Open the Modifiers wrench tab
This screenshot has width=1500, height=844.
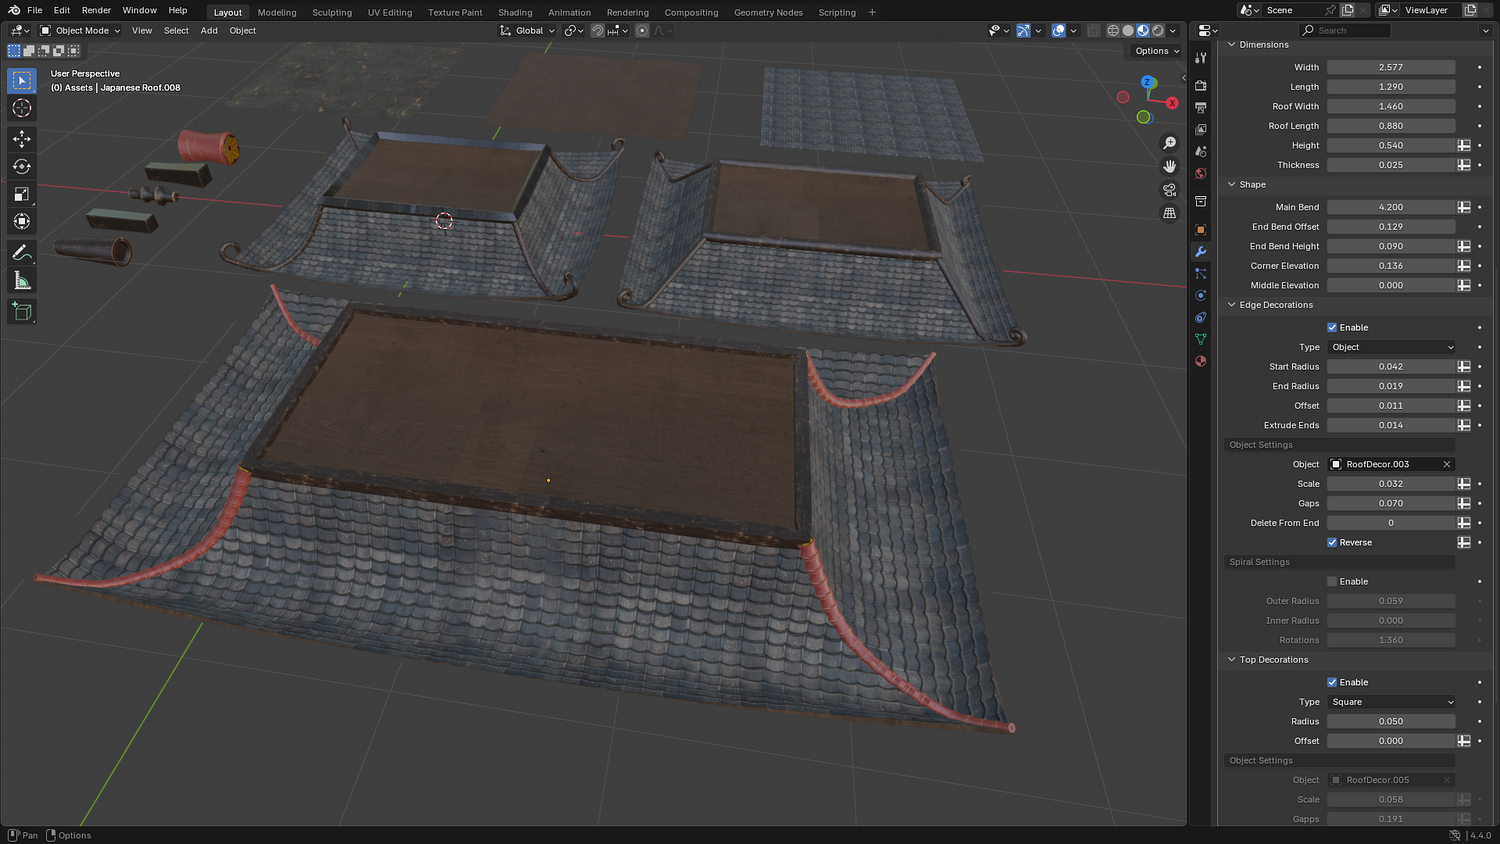1201,252
